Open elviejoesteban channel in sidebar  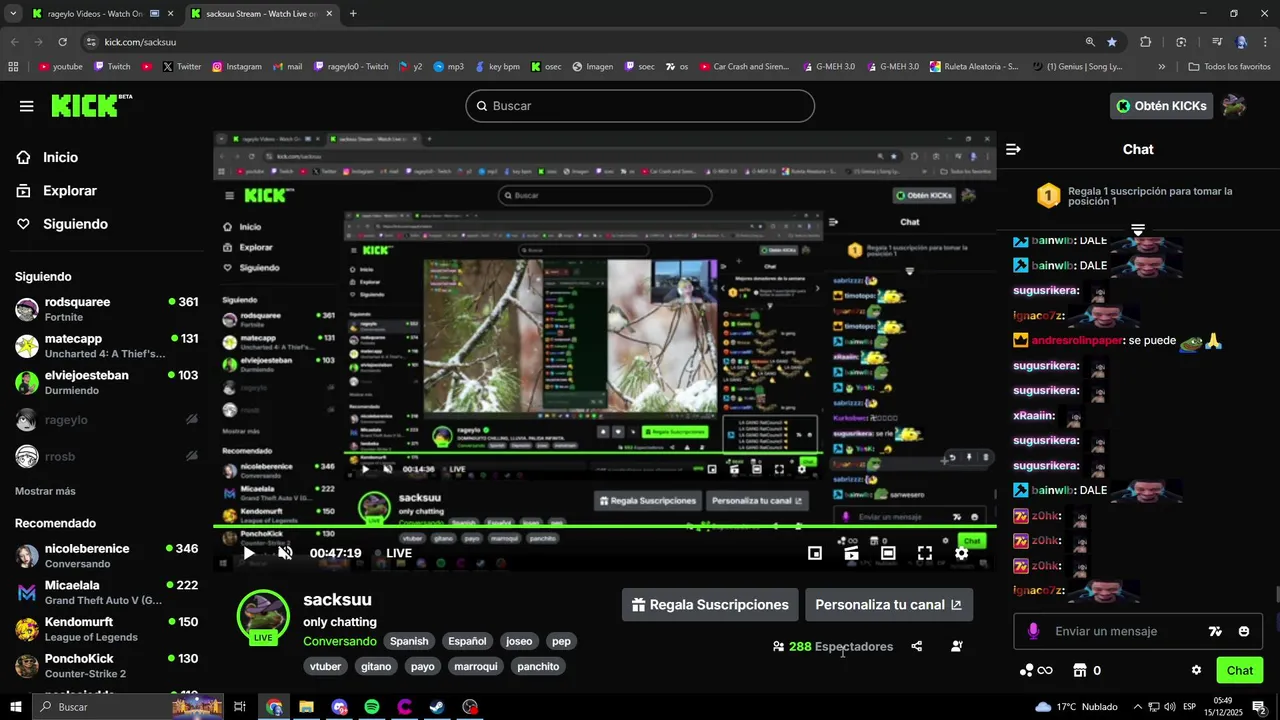106,382
